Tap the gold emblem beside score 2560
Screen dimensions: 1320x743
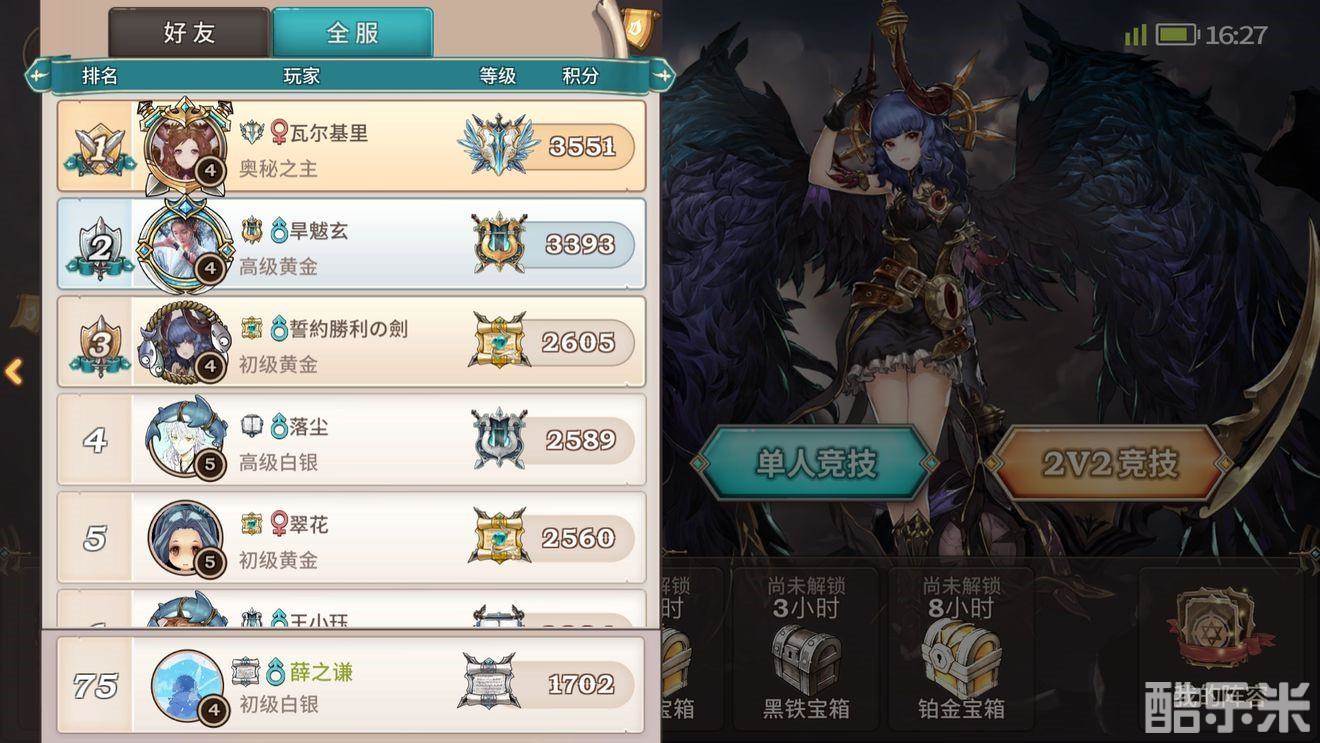pyautogui.click(x=499, y=537)
